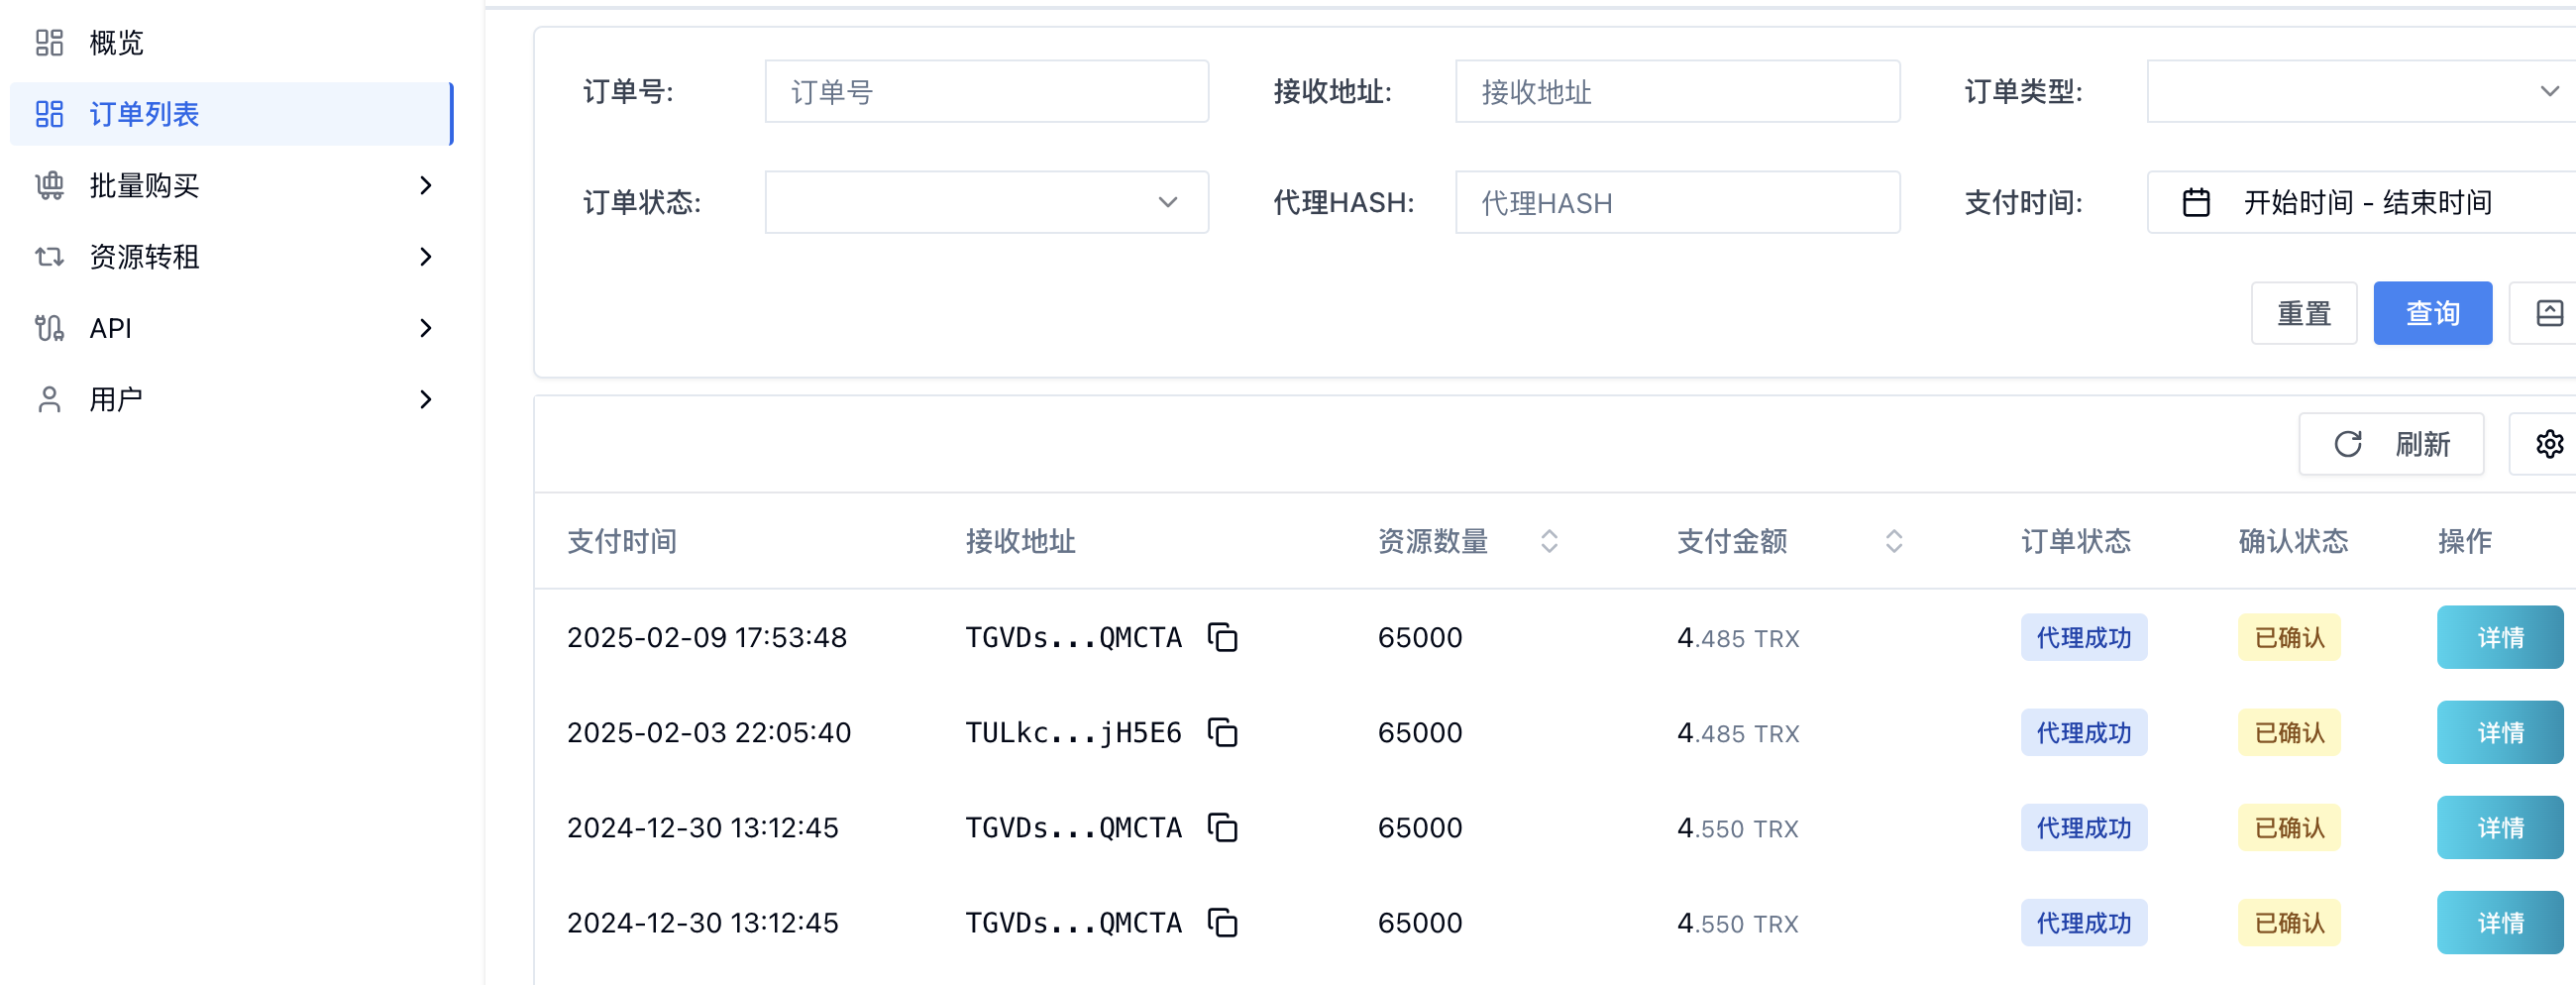Focus the 代理HASH input field
2576x985 pixels.
1677,202
